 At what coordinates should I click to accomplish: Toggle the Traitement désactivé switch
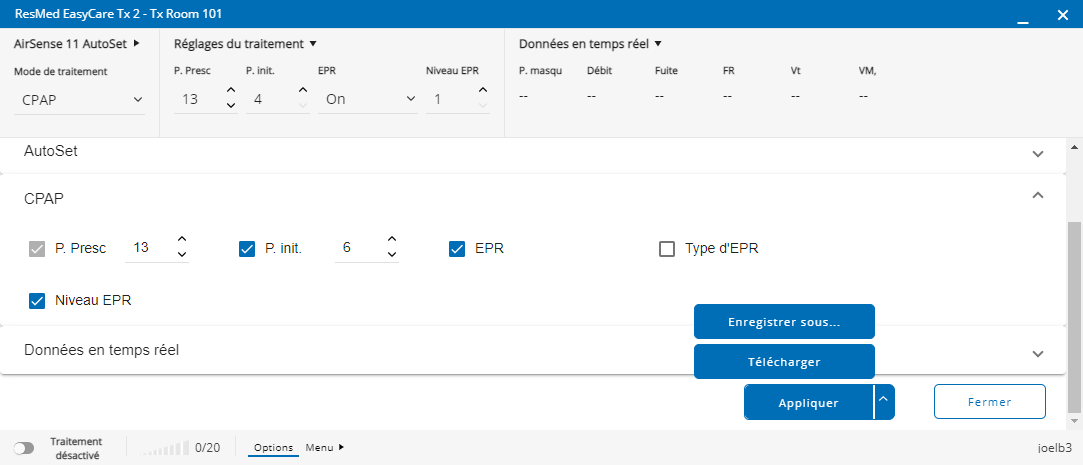[x=23, y=448]
